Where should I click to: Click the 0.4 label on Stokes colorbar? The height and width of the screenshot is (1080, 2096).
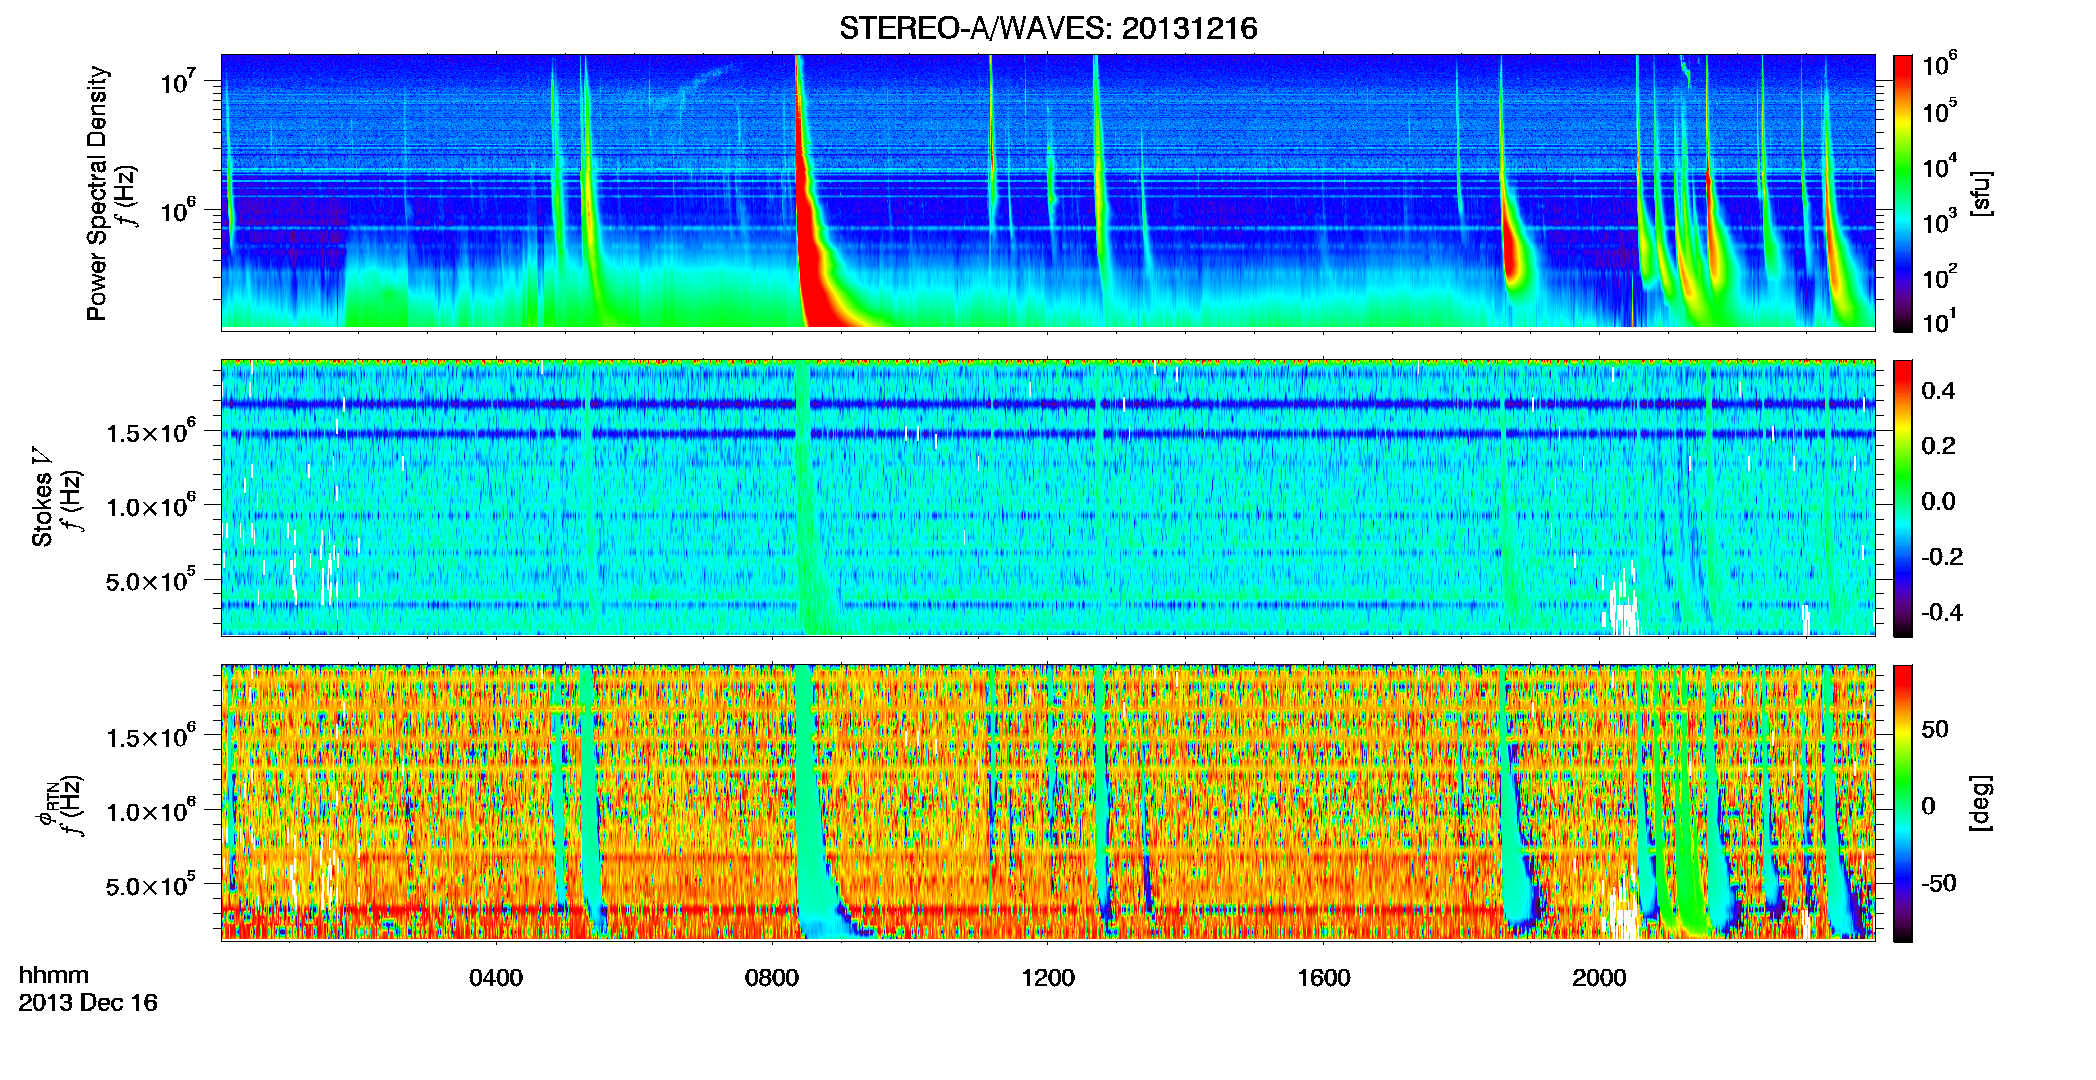[x=1938, y=391]
